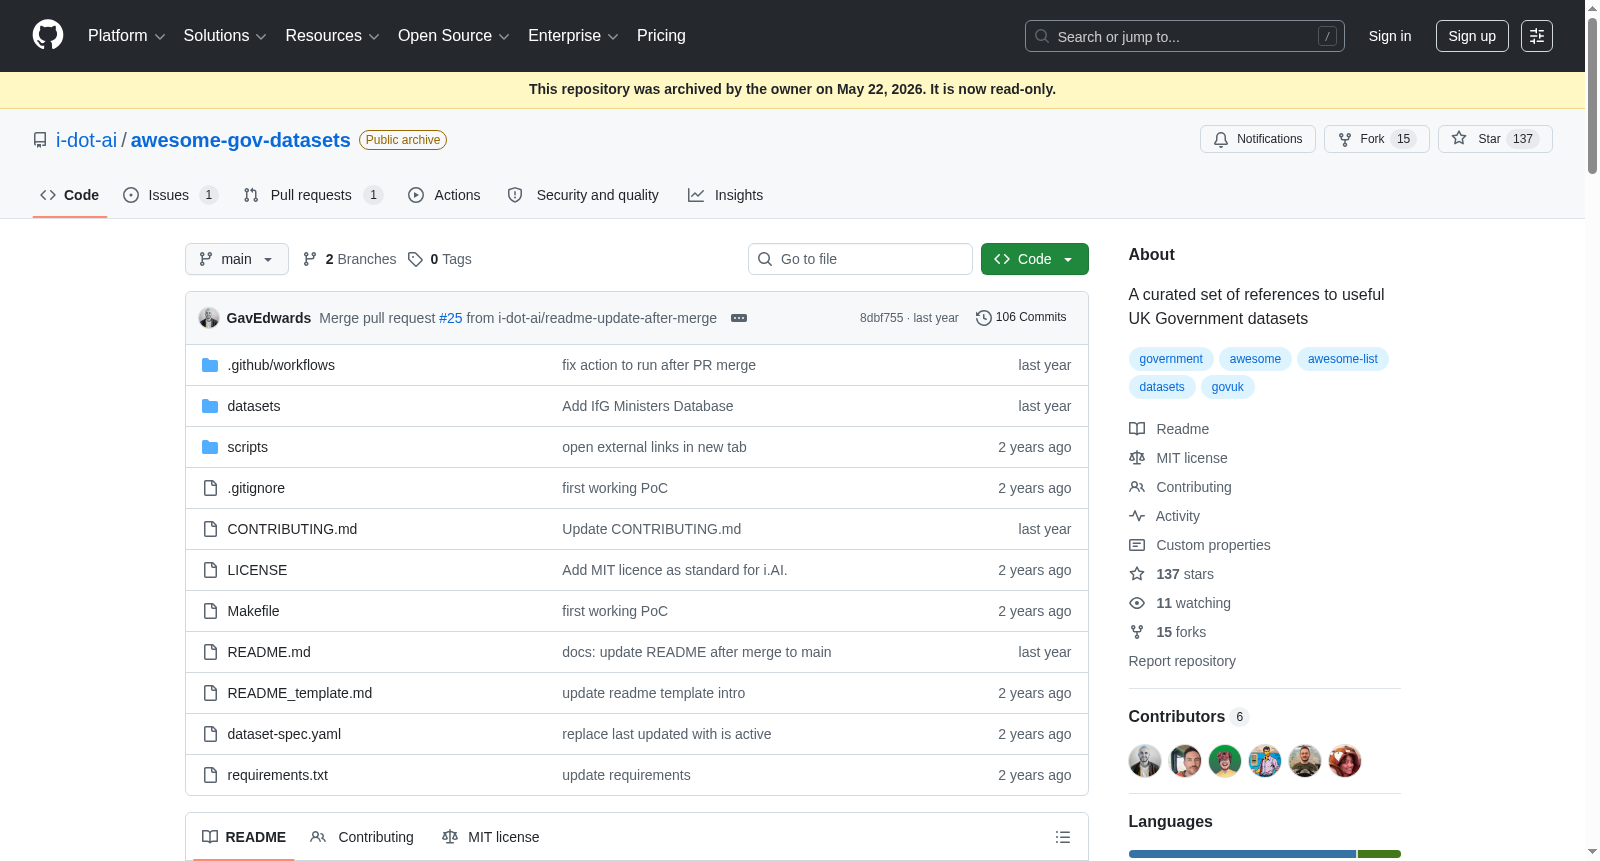The width and height of the screenshot is (1600, 861).
Task: Star this repository
Action: [x=1495, y=139]
